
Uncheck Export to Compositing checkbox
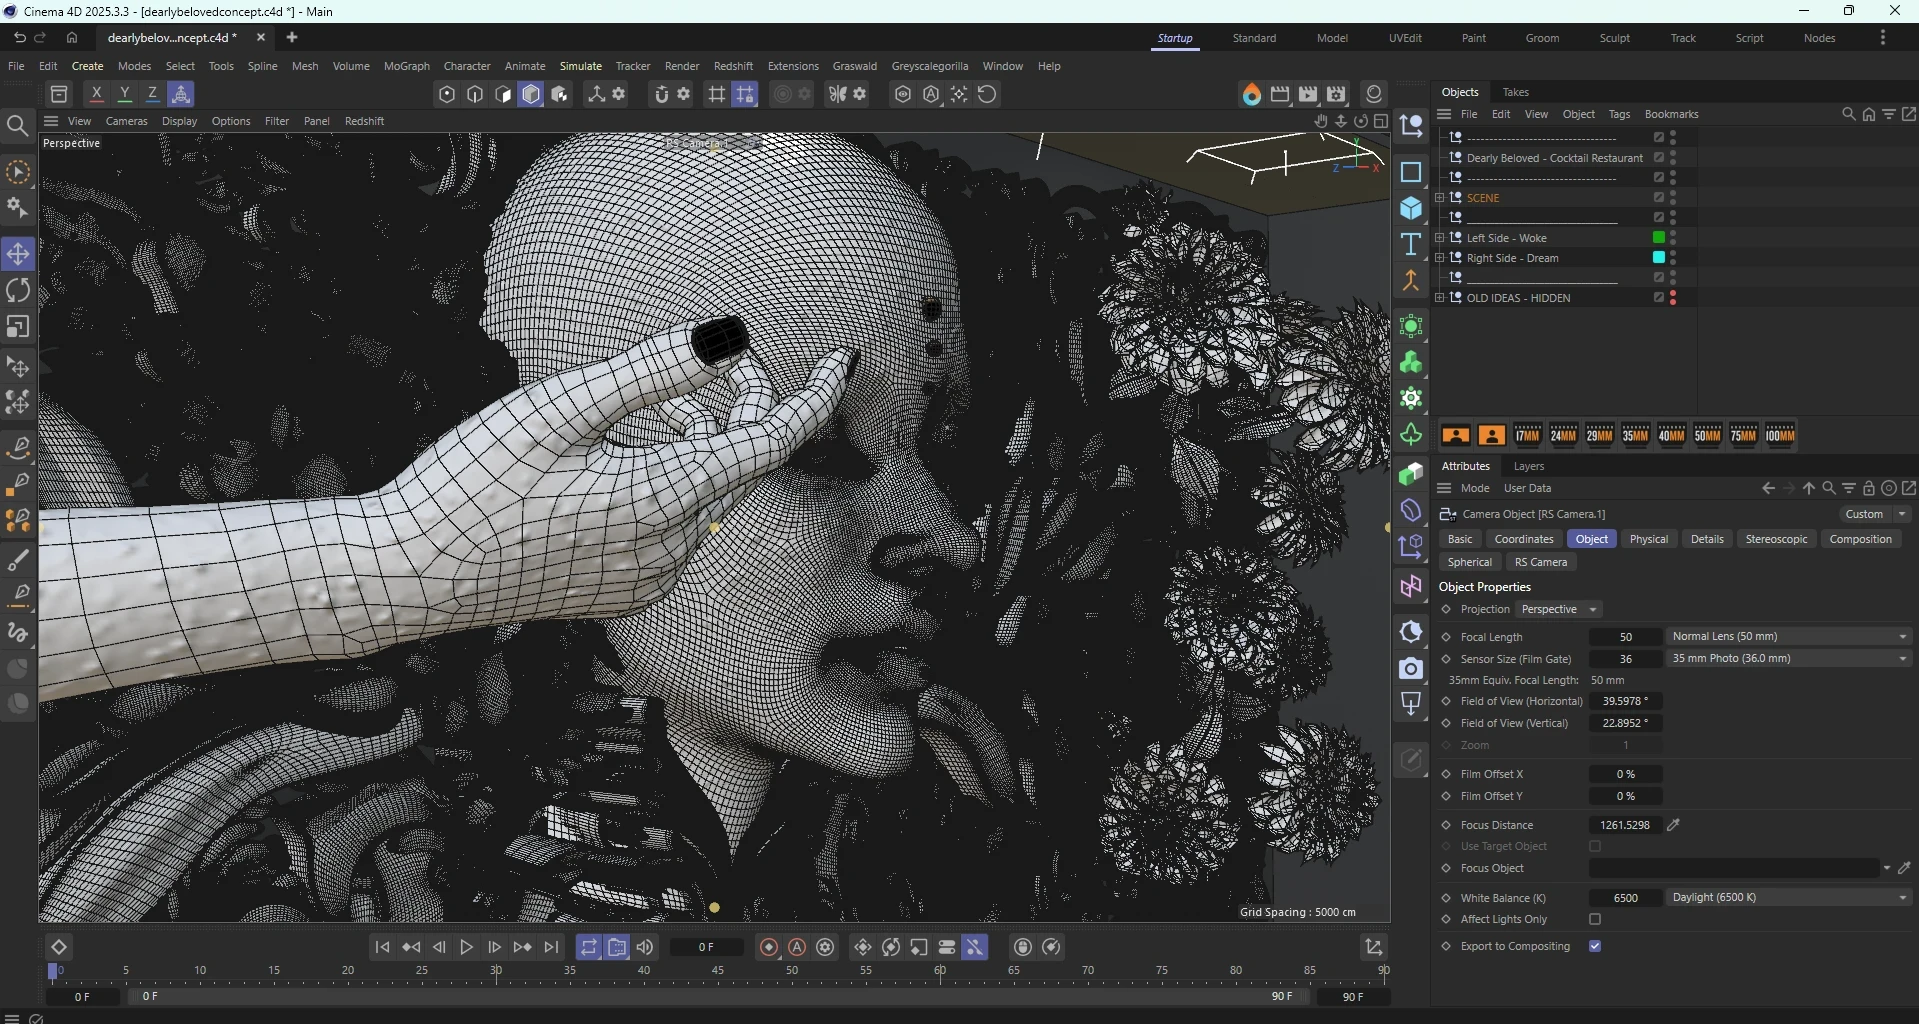click(x=1595, y=946)
